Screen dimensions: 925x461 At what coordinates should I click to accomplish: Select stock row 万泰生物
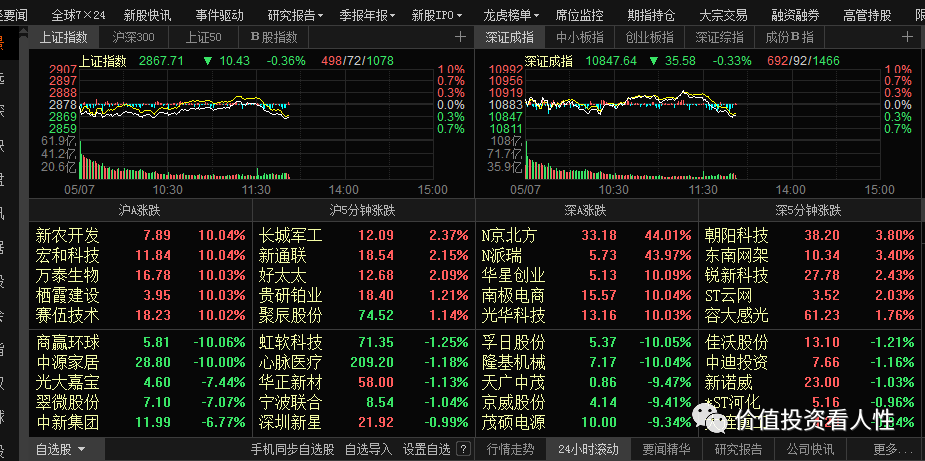click(x=140, y=276)
